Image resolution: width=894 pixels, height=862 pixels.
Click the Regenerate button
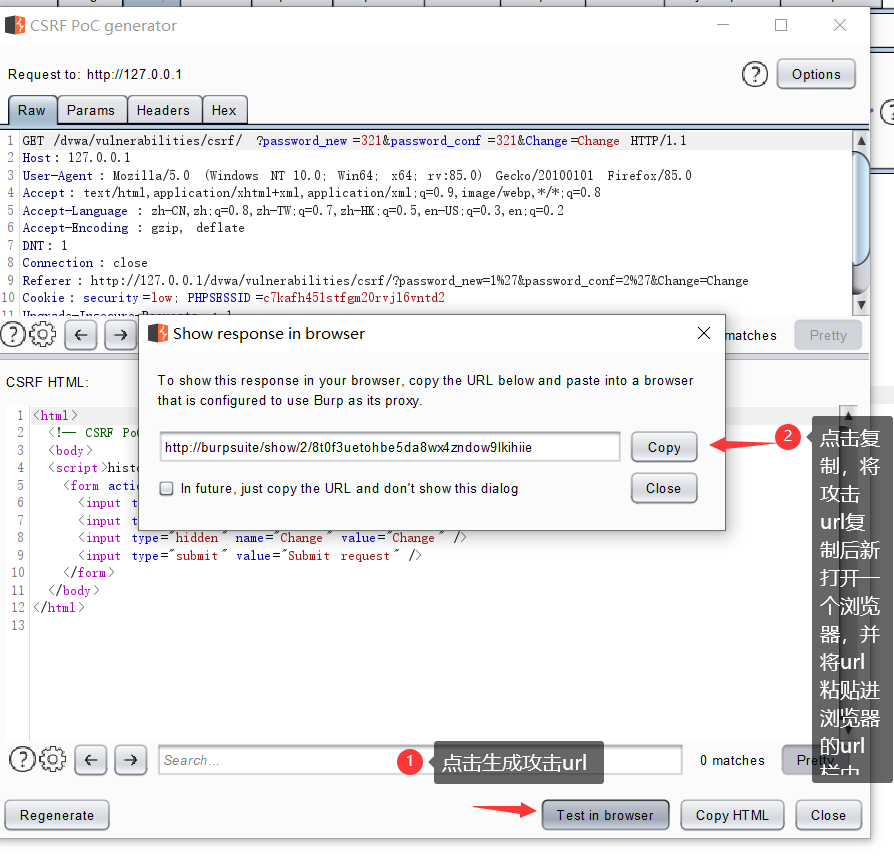pyautogui.click(x=57, y=815)
